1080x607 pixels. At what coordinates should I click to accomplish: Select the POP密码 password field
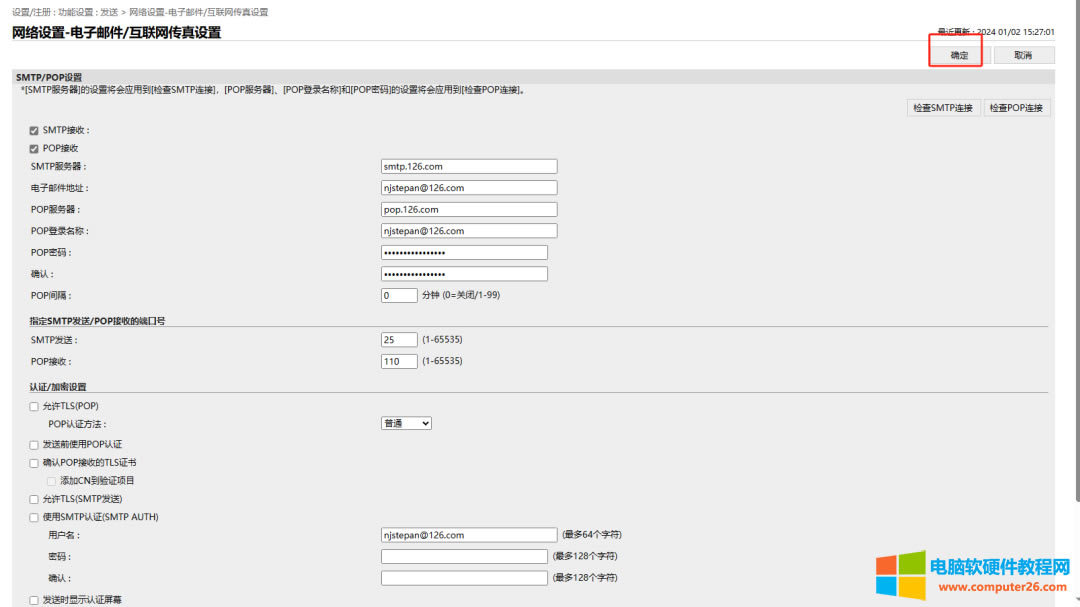(464, 253)
